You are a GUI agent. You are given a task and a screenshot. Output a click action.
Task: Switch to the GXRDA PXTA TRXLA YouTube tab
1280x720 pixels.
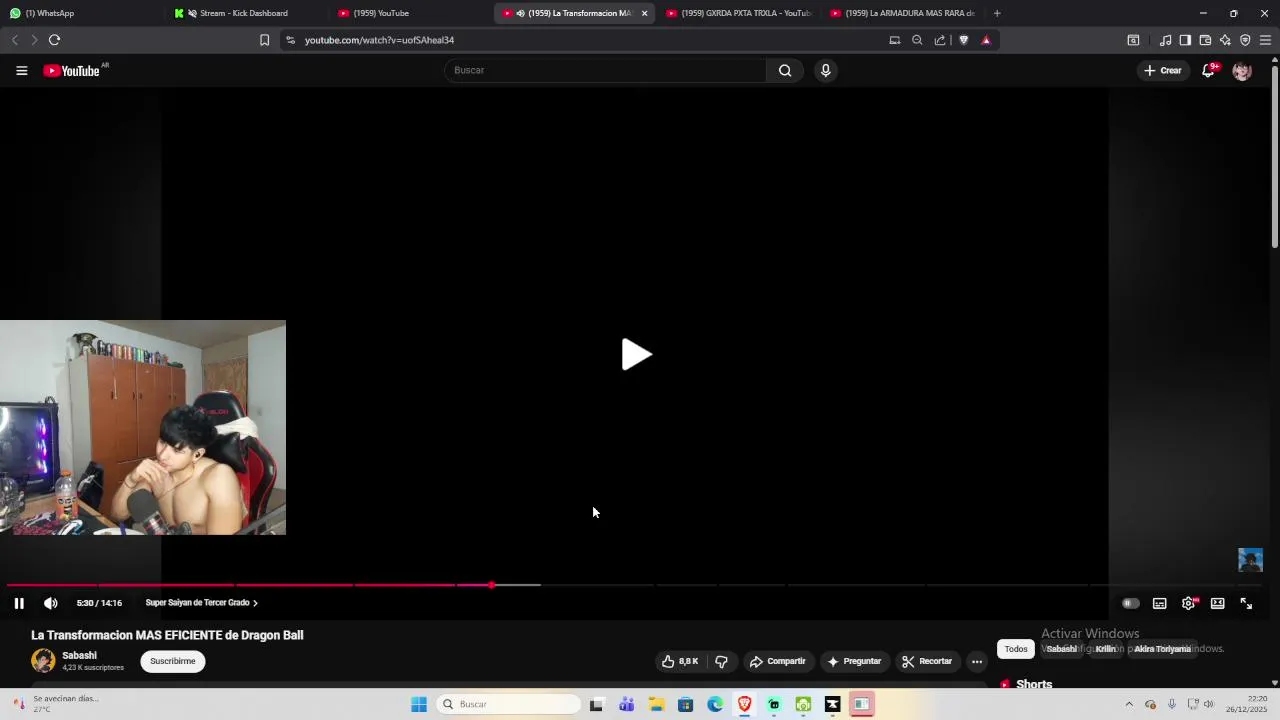click(739, 13)
